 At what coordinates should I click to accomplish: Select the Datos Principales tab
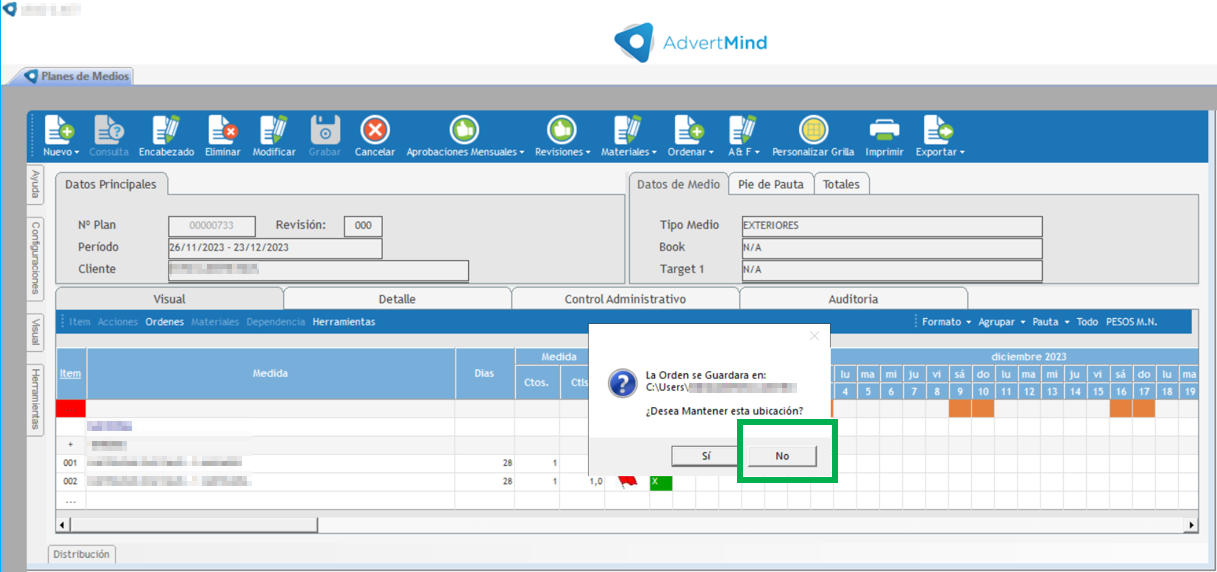coord(111,184)
